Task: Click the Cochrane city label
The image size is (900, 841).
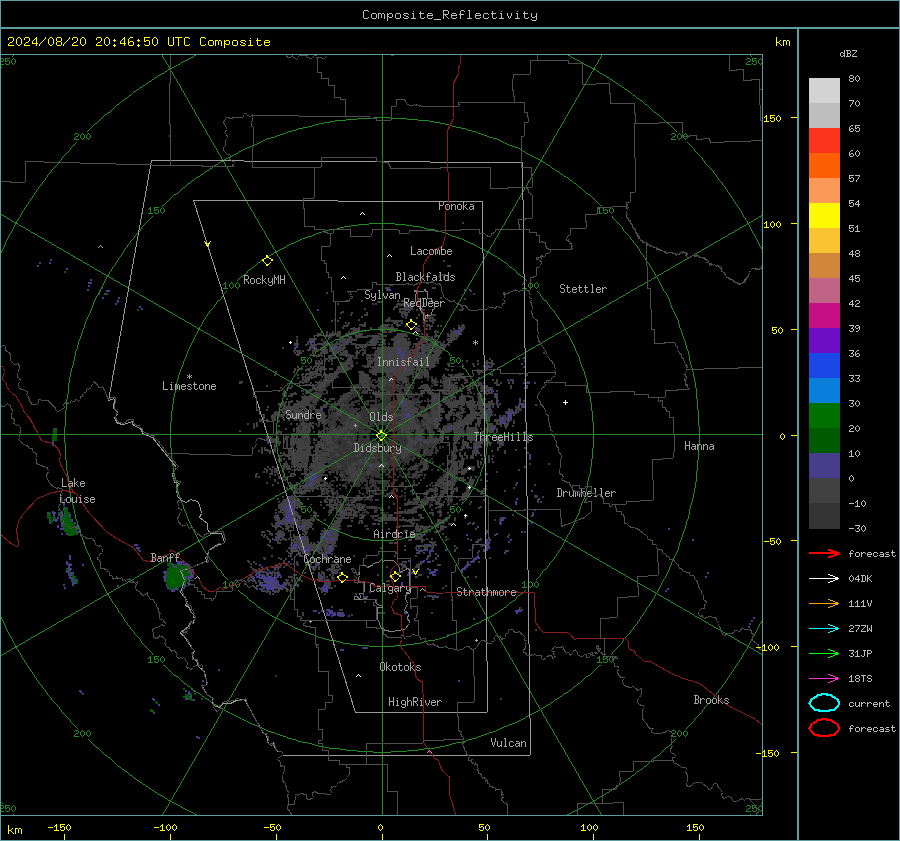Action: click(327, 559)
